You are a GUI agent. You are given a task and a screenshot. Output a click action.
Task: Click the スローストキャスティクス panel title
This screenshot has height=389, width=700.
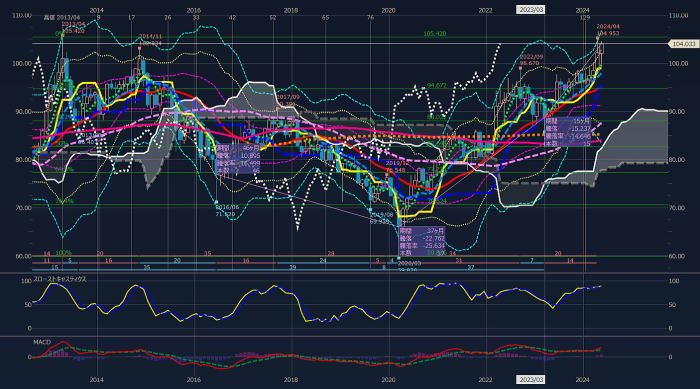pos(60,279)
